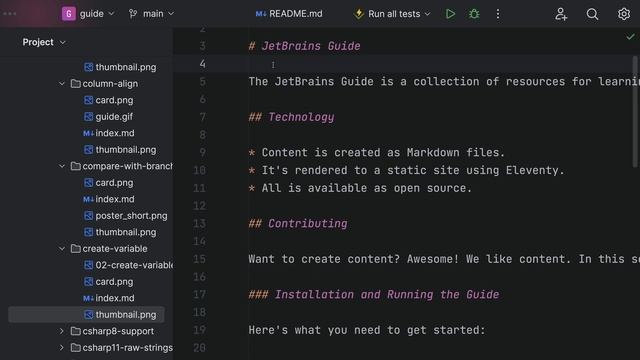Image resolution: width=640 pixels, height=360 pixels.
Task: Select highlighted thumbnail.png under create-variable
Action: (126, 315)
